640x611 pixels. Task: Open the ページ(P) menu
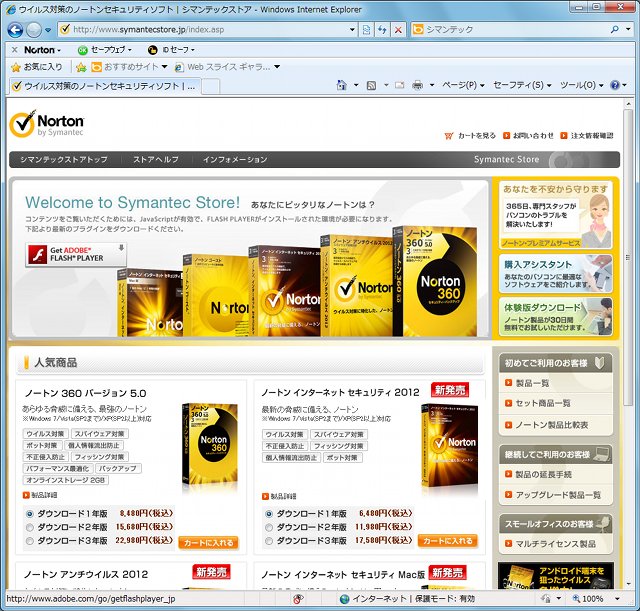point(463,85)
